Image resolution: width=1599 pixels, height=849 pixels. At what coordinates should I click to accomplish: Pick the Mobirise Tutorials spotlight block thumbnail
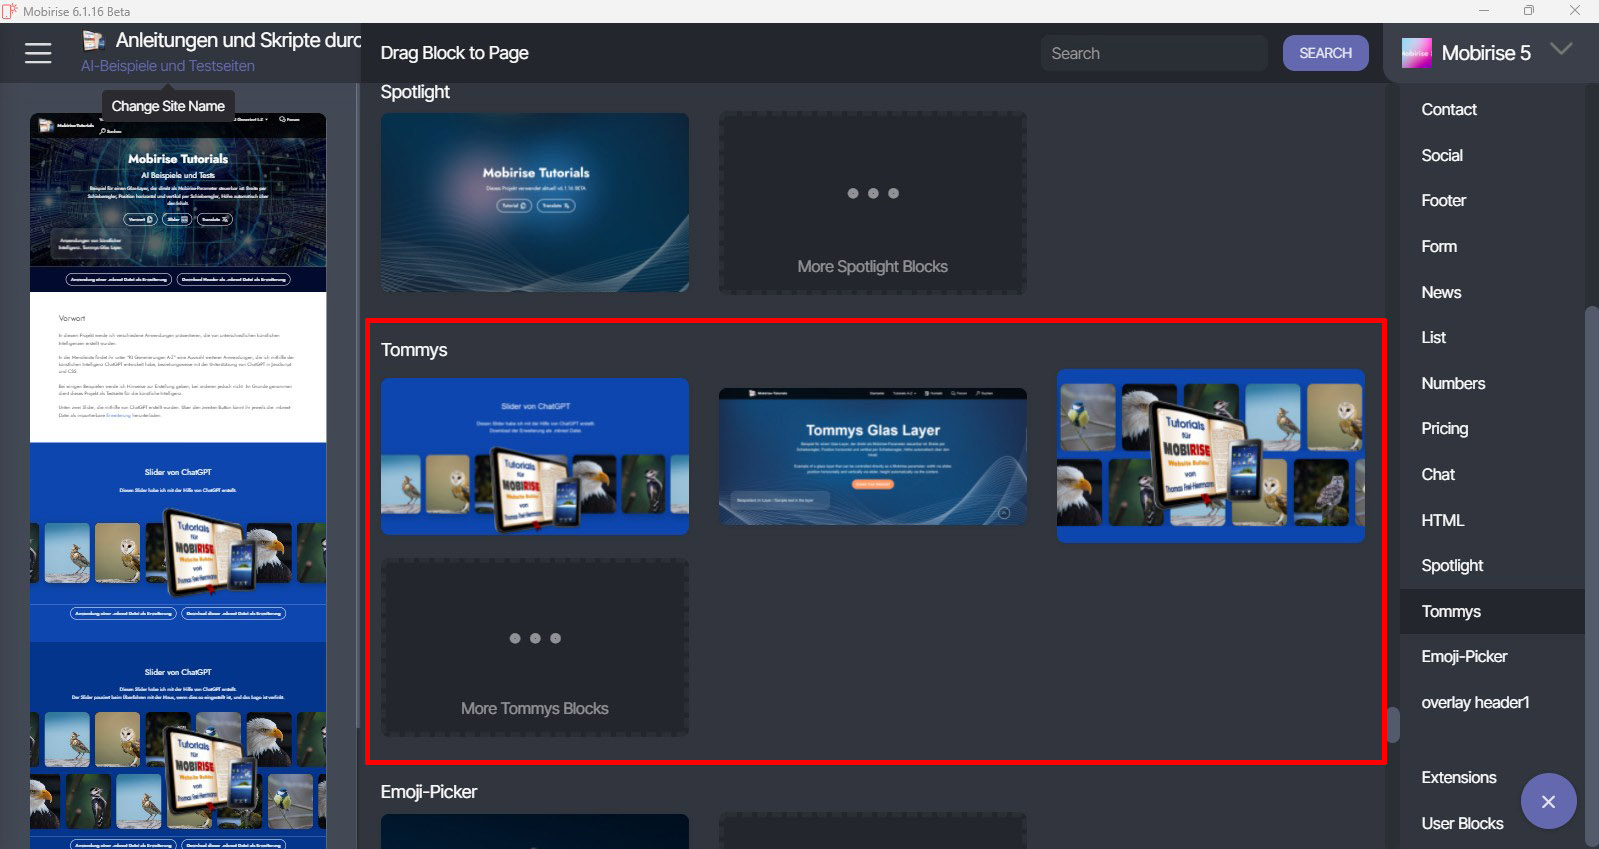point(535,203)
